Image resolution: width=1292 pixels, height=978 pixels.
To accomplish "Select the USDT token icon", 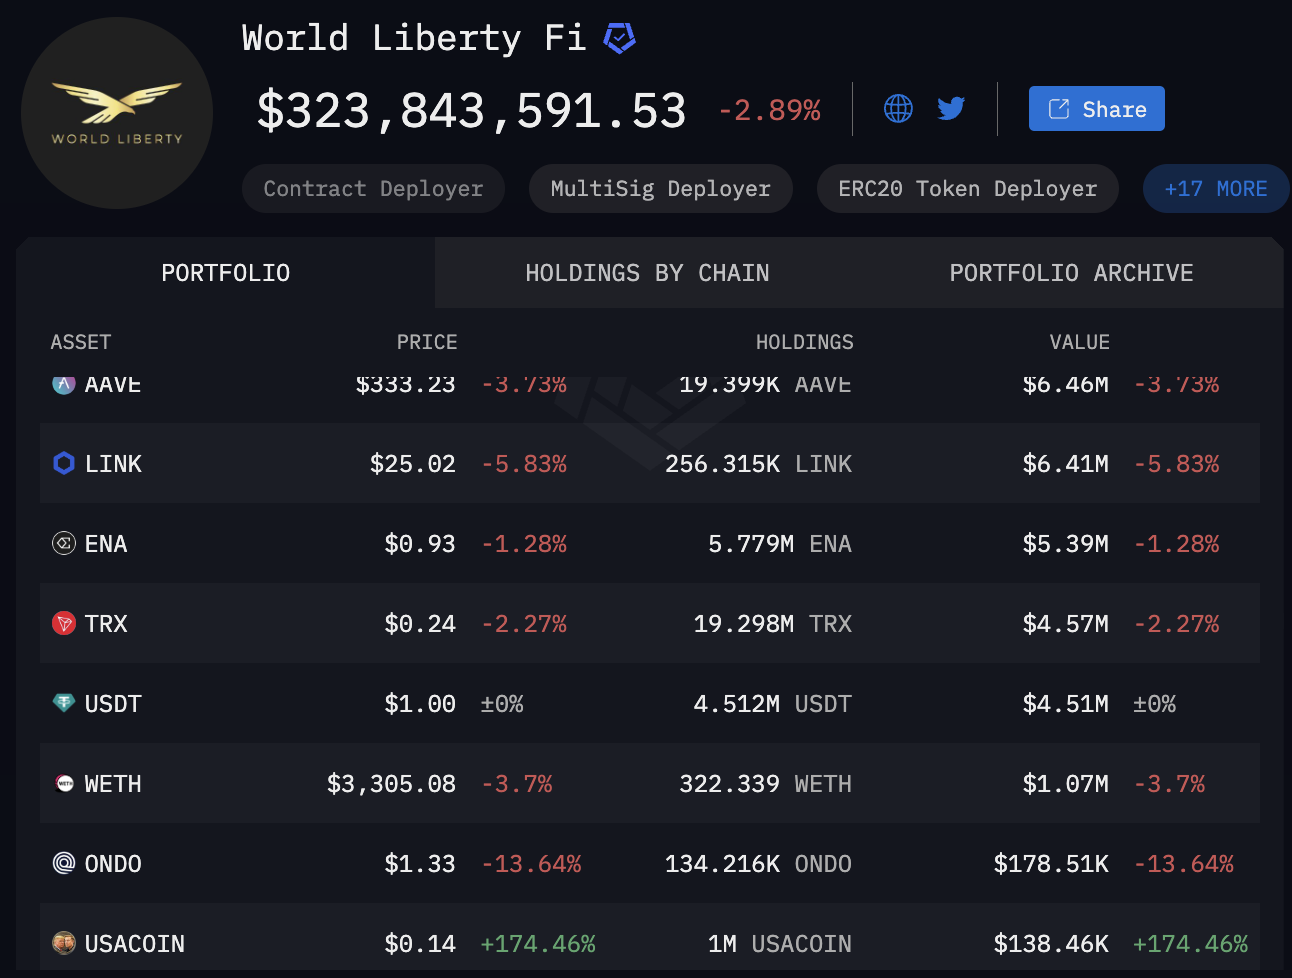I will click(x=64, y=703).
